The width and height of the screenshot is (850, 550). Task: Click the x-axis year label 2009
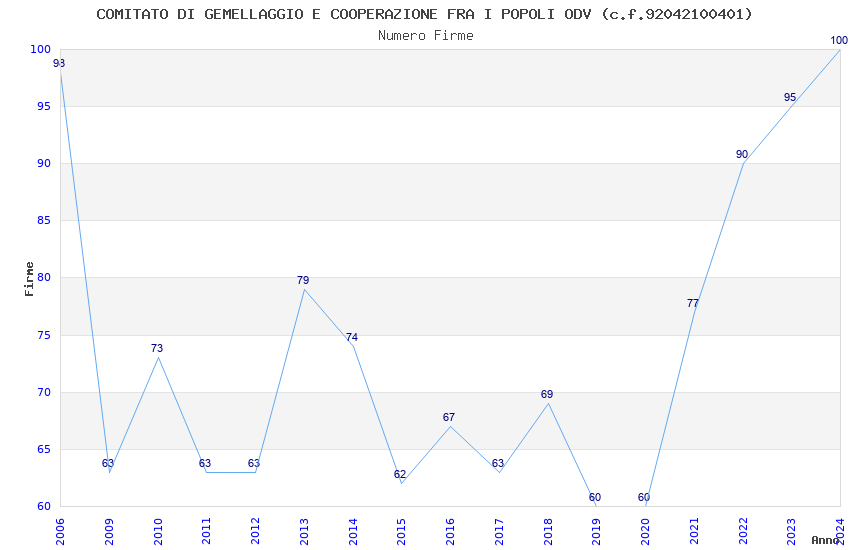(x=109, y=531)
